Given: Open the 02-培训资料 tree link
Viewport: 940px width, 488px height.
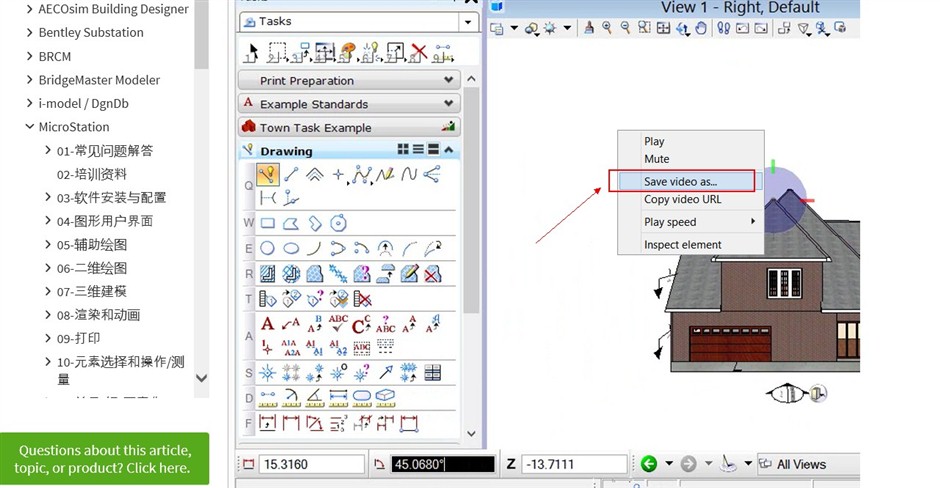Looking at the screenshot, I should (x=92, y=174).
